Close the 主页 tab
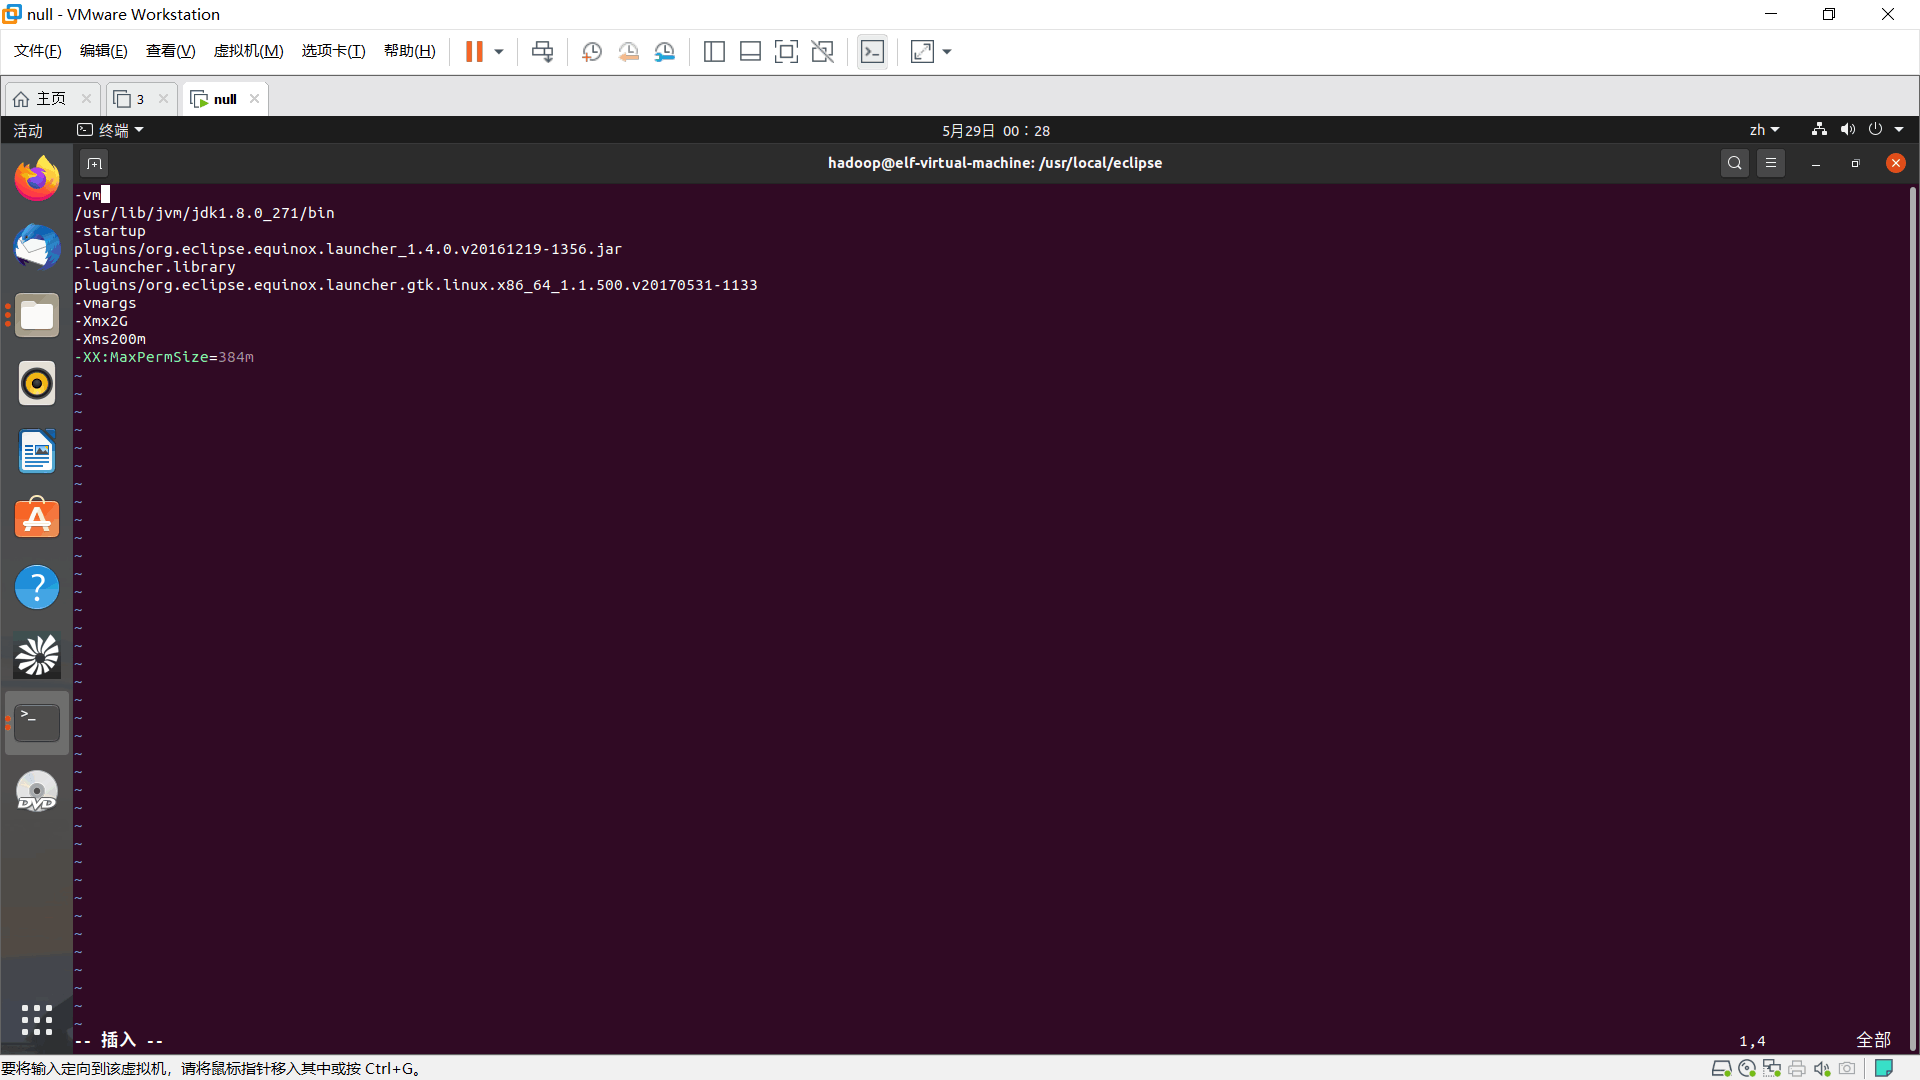 [x=86, y=98]
